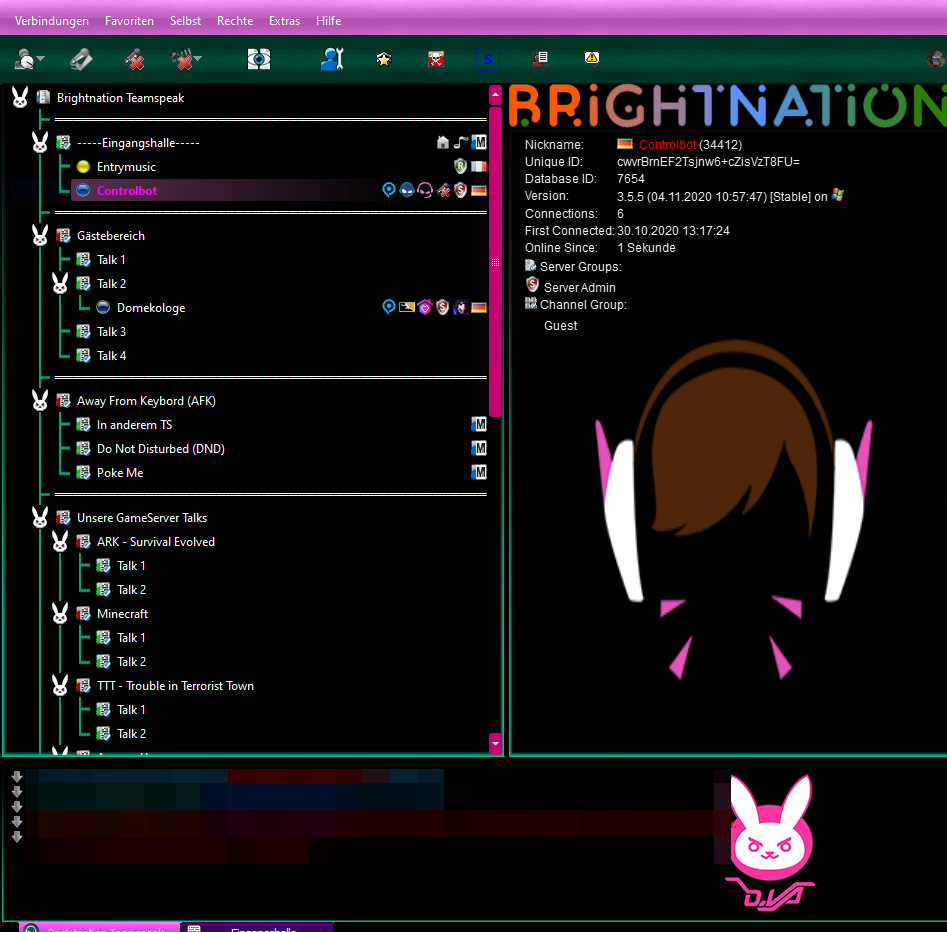Click the red S shield badge on the Controlbot row
Image resolution: width=947 pixels, height=932 pixels.
[461, 190]
